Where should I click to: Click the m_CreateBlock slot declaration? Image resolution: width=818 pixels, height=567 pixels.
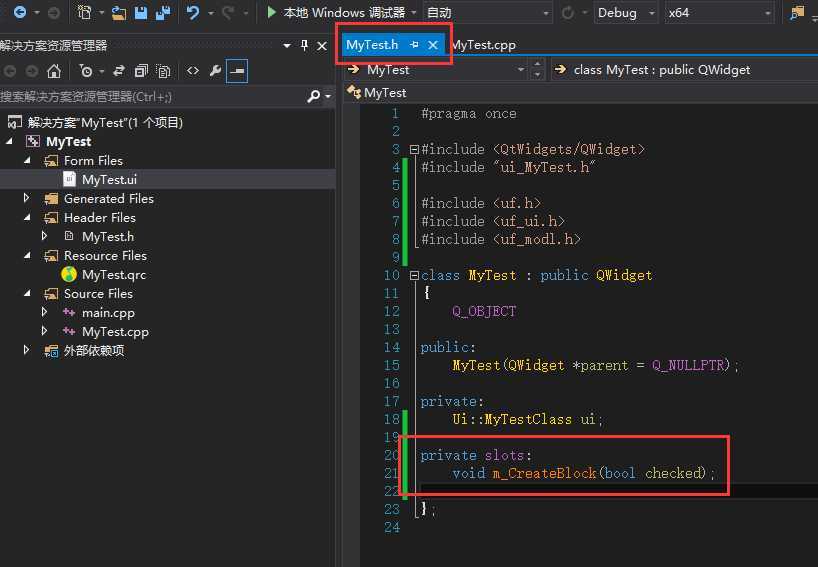pos(583,473)
